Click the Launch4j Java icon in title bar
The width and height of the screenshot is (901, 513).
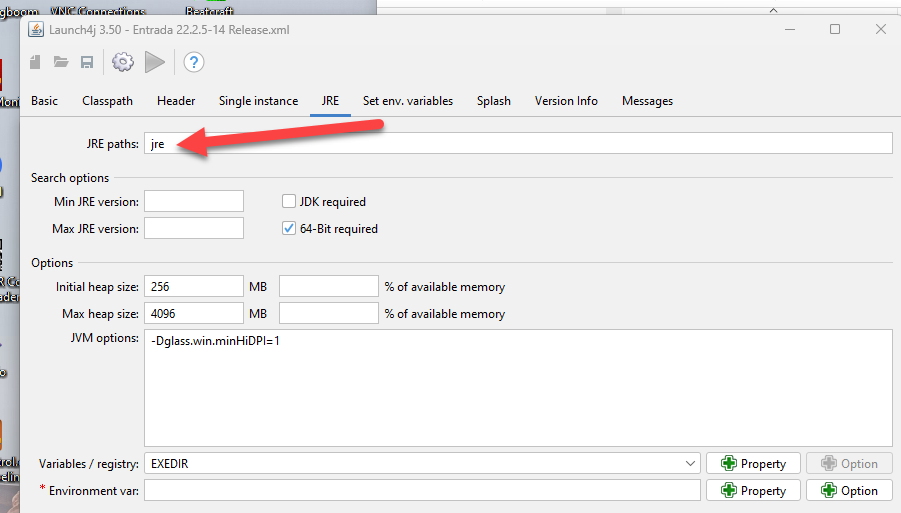35,30
